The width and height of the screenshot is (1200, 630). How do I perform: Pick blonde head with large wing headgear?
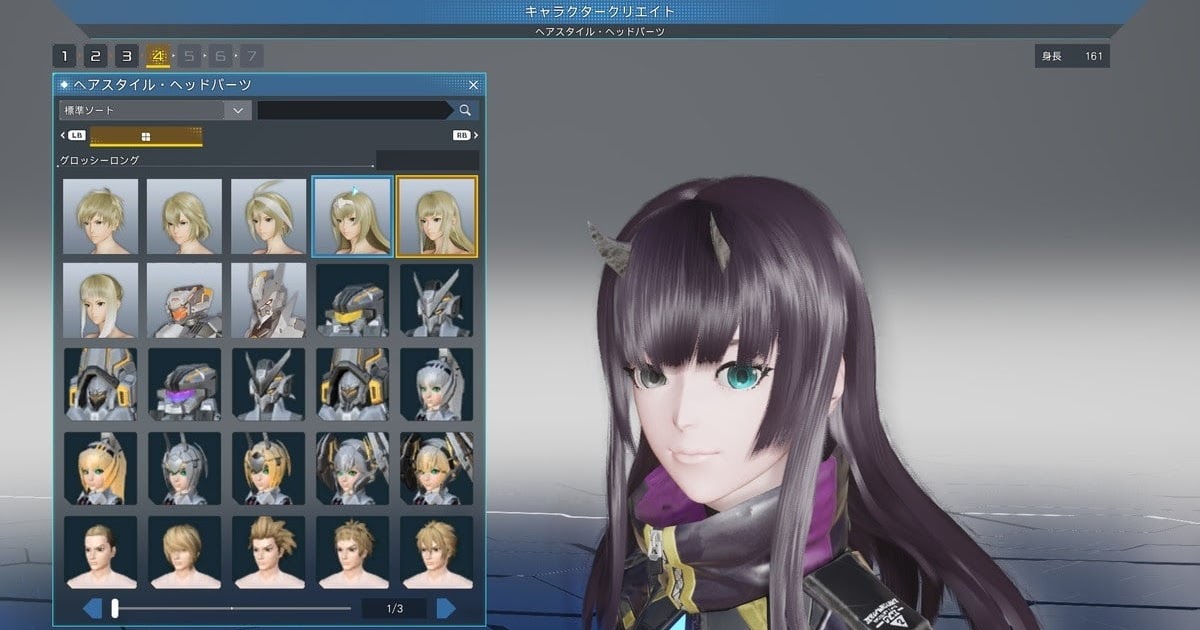(x=437, y=468)
